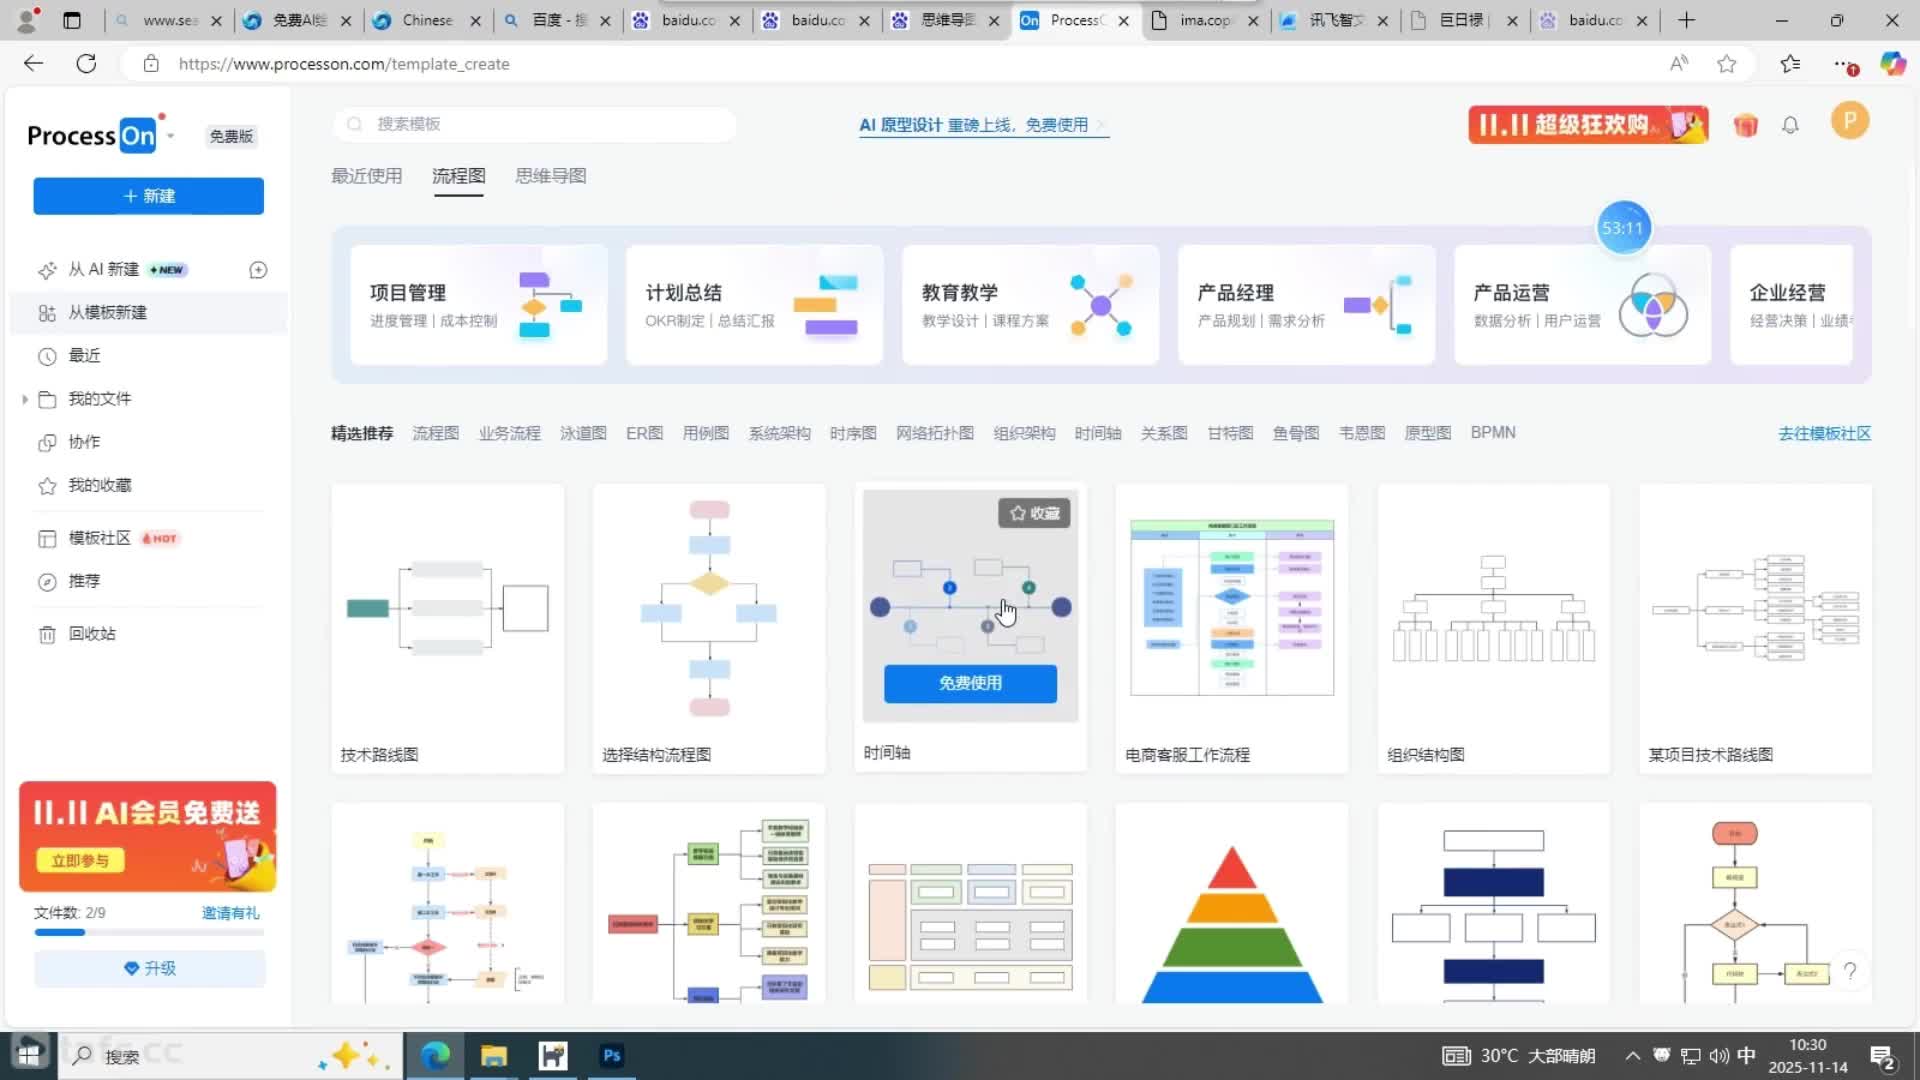Click the 文件数 usage progress bar

coord(149,932)
